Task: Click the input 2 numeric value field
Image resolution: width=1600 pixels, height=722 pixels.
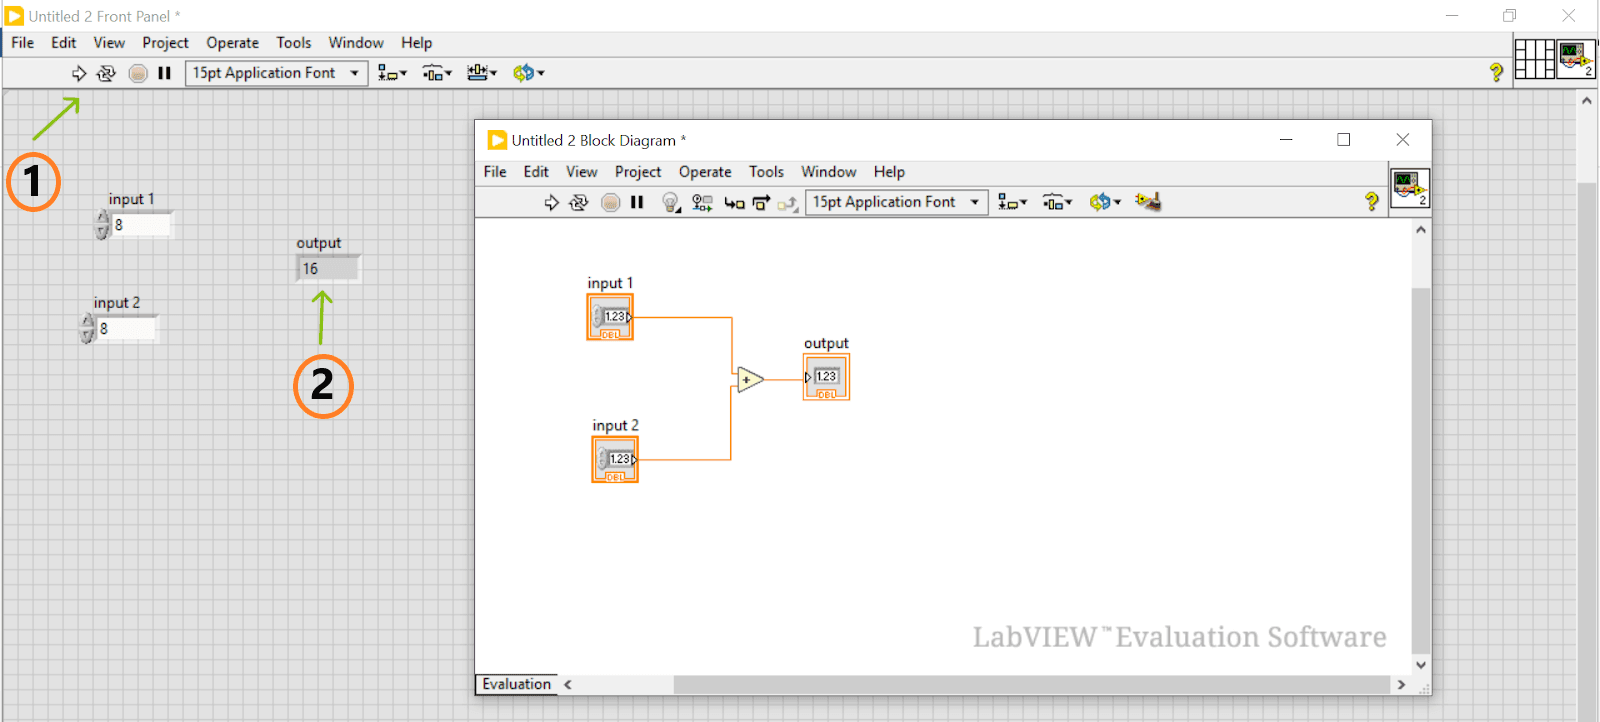Action: (x=127, y=329)
